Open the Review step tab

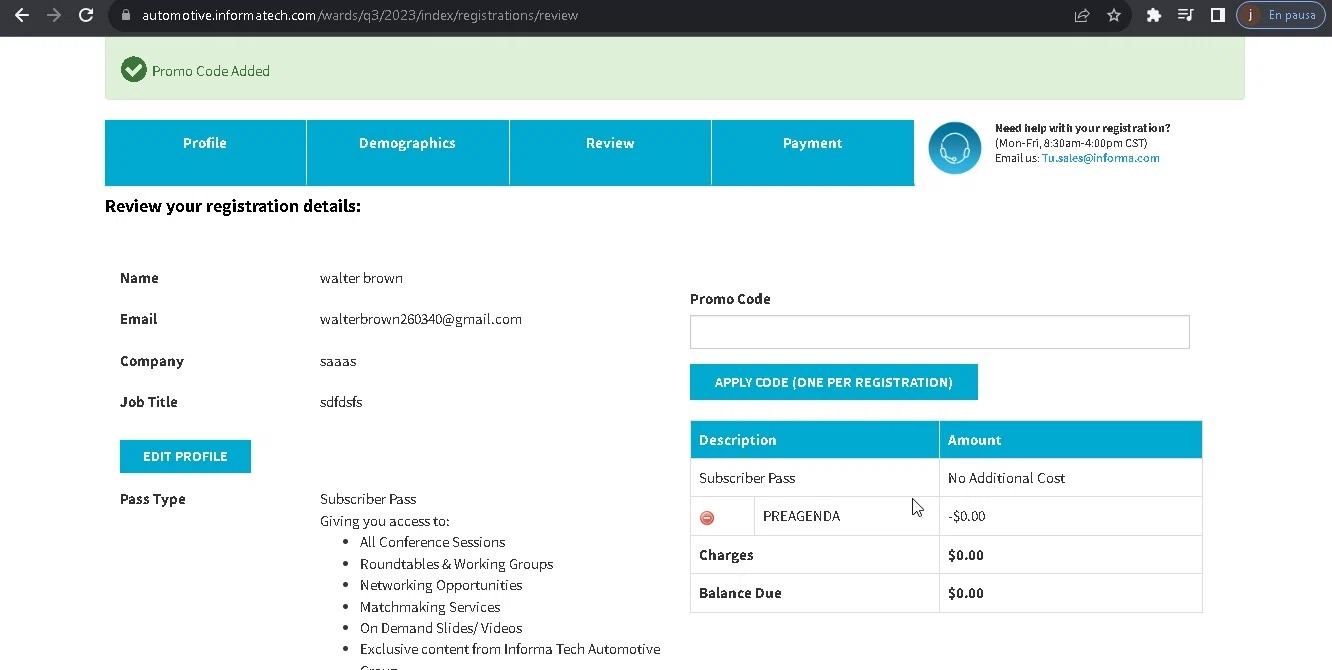click(x=610, y=152)
